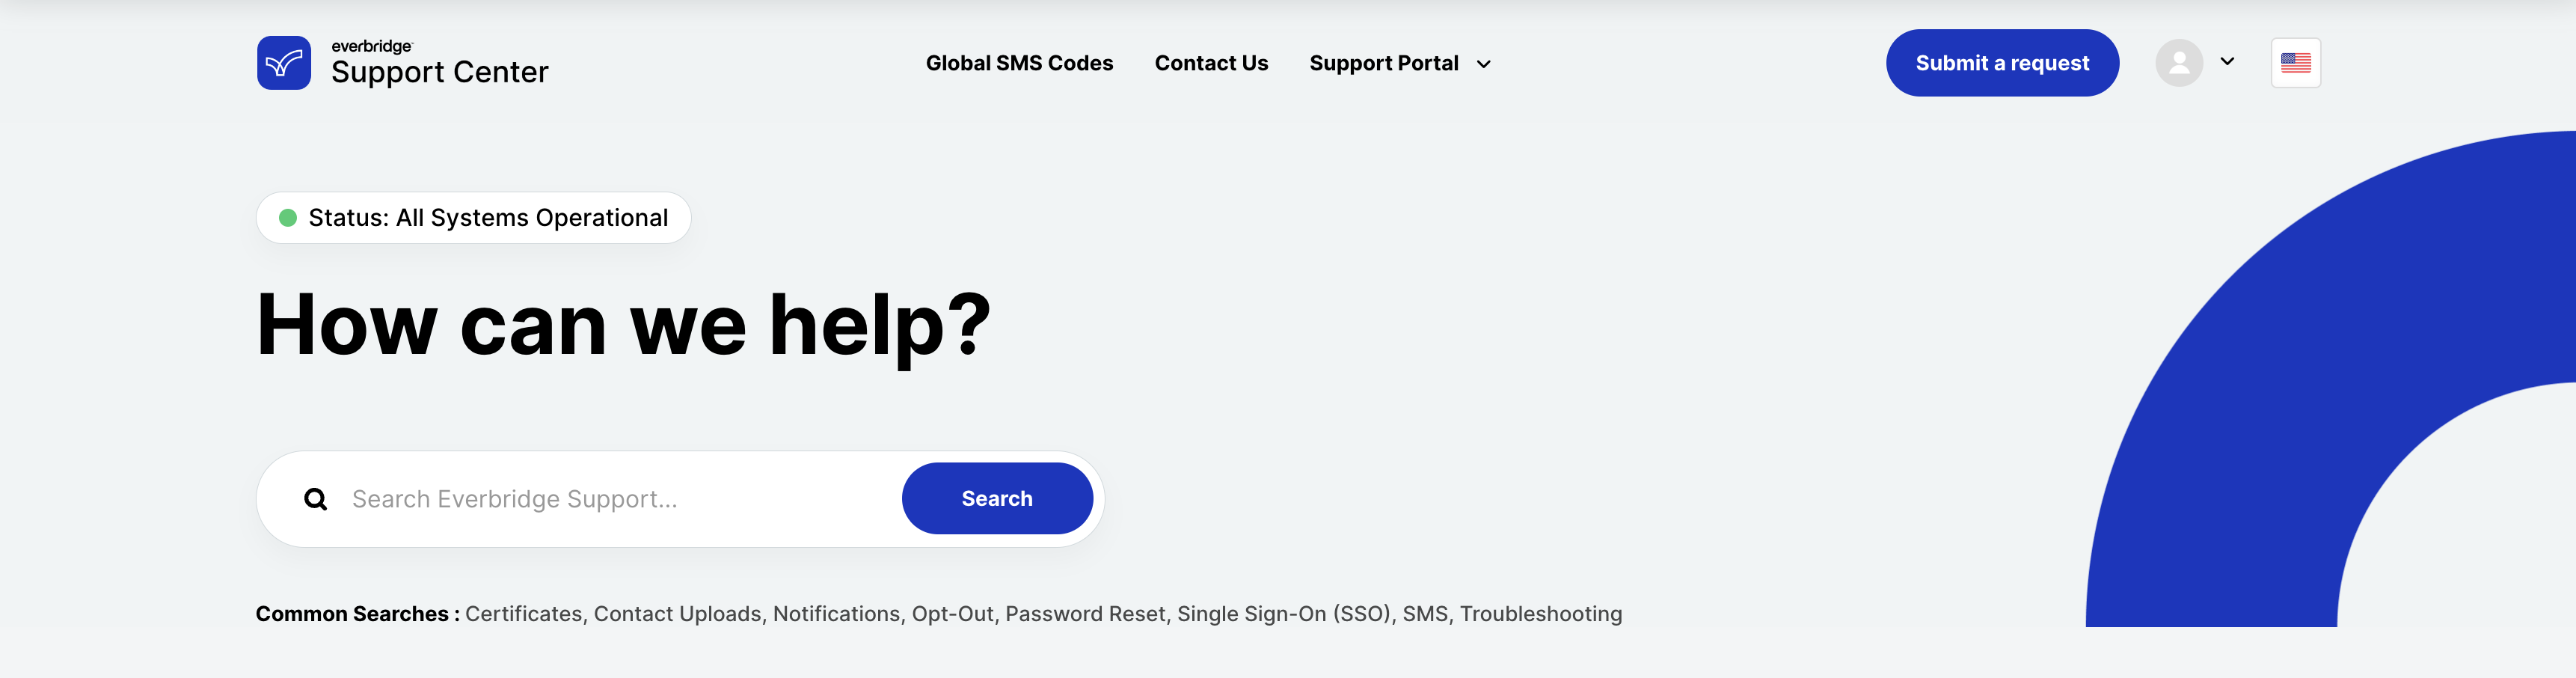Open the Contact Us page
The height and width of the screenshot is (678, 2576).
1211,63
